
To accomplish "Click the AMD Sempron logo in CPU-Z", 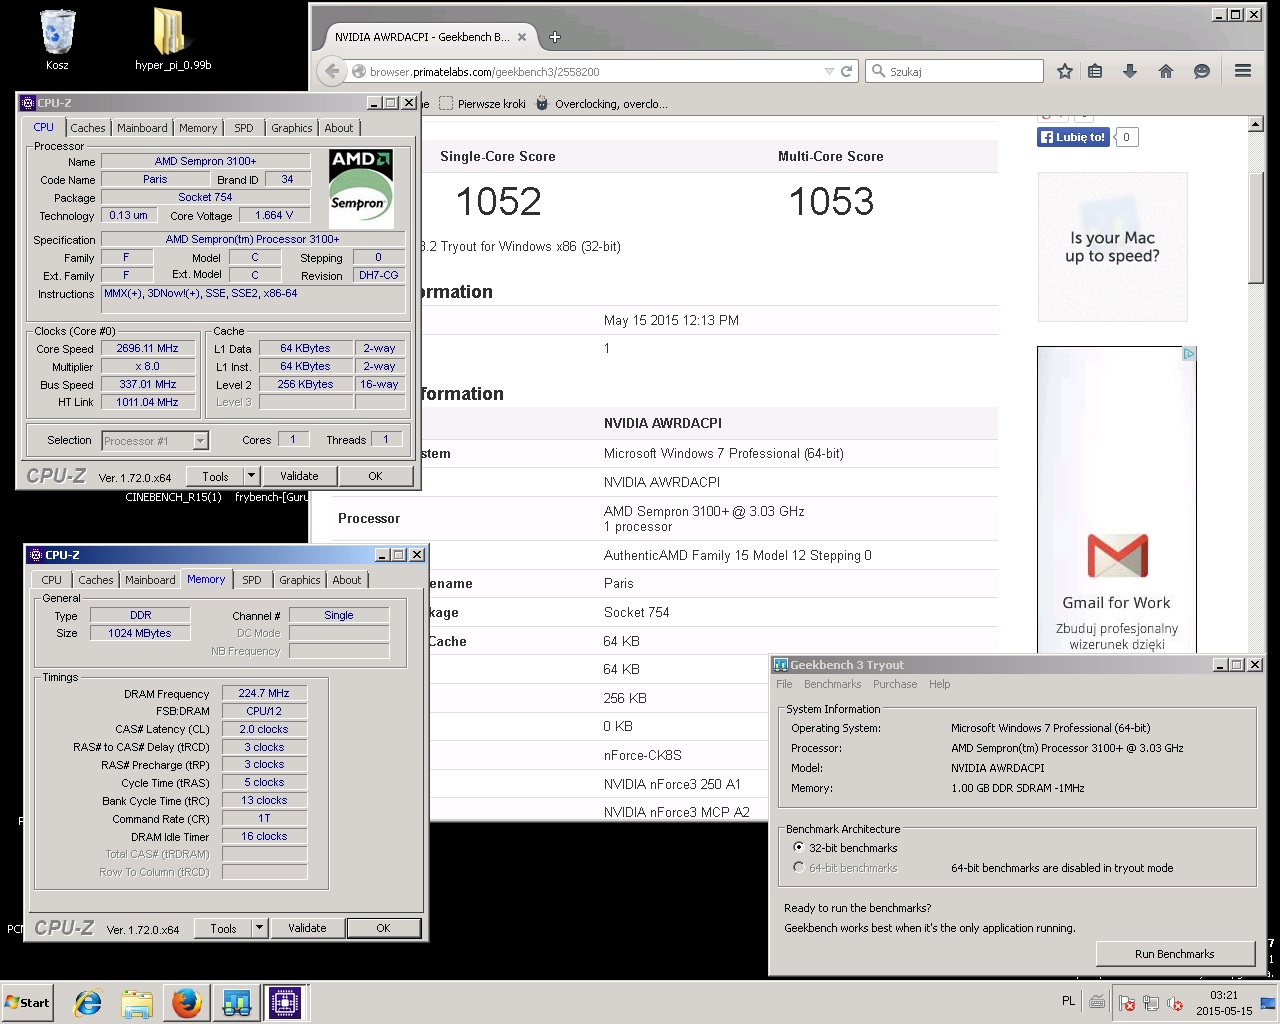I will (361, 188).
